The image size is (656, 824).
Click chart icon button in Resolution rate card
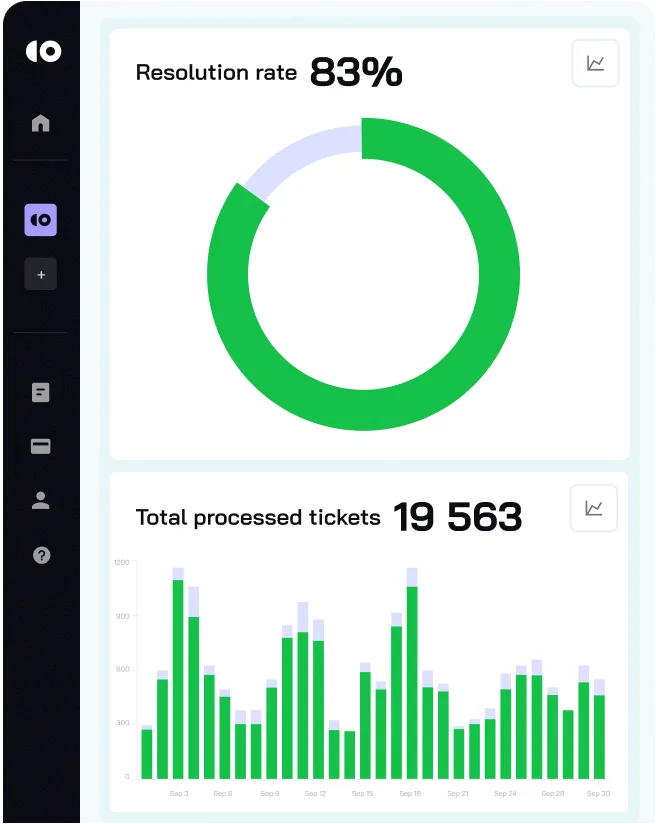pos(595,63)
